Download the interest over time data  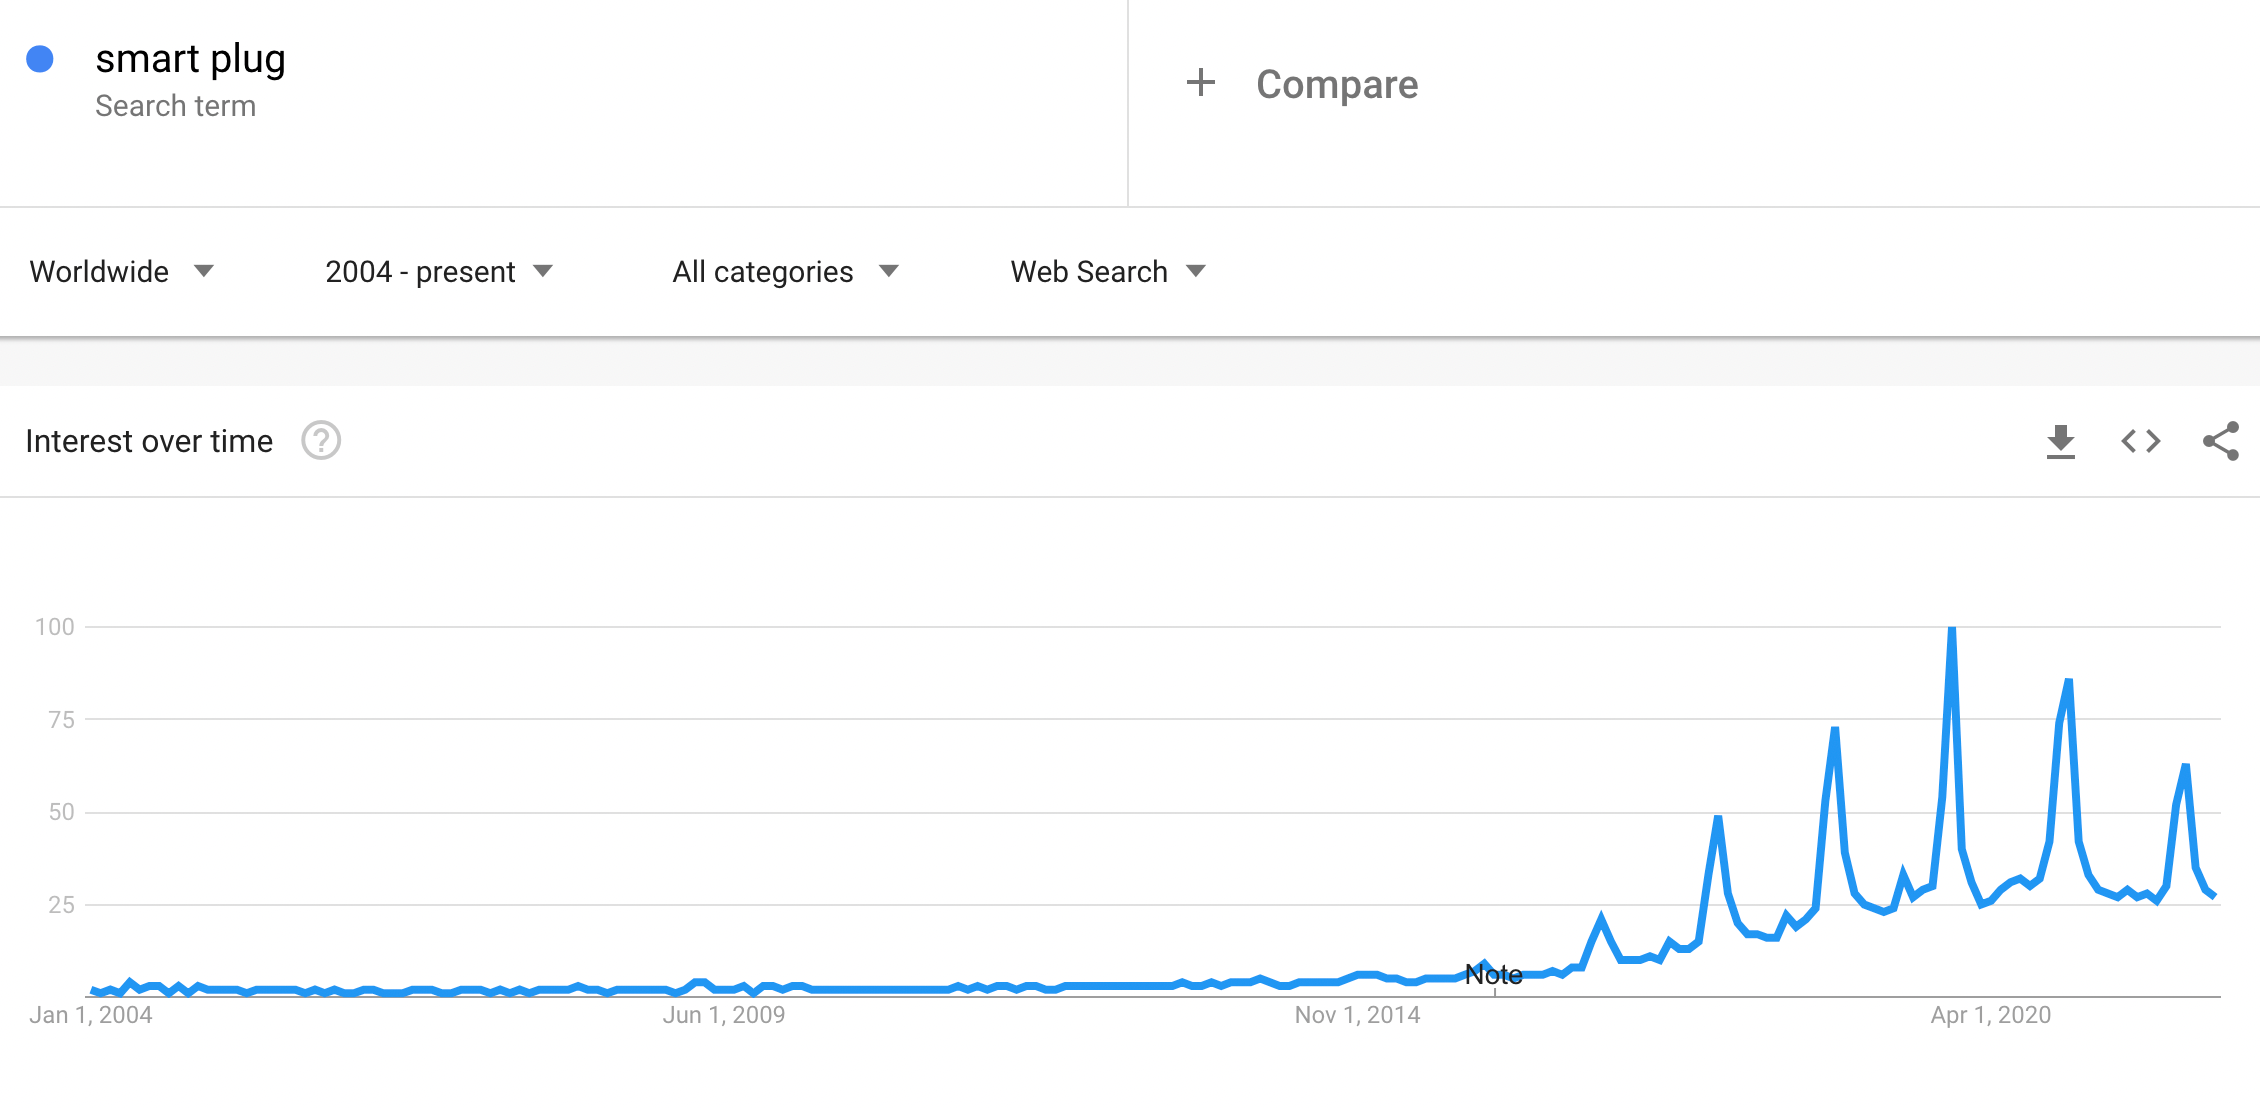click(2060, 441)
